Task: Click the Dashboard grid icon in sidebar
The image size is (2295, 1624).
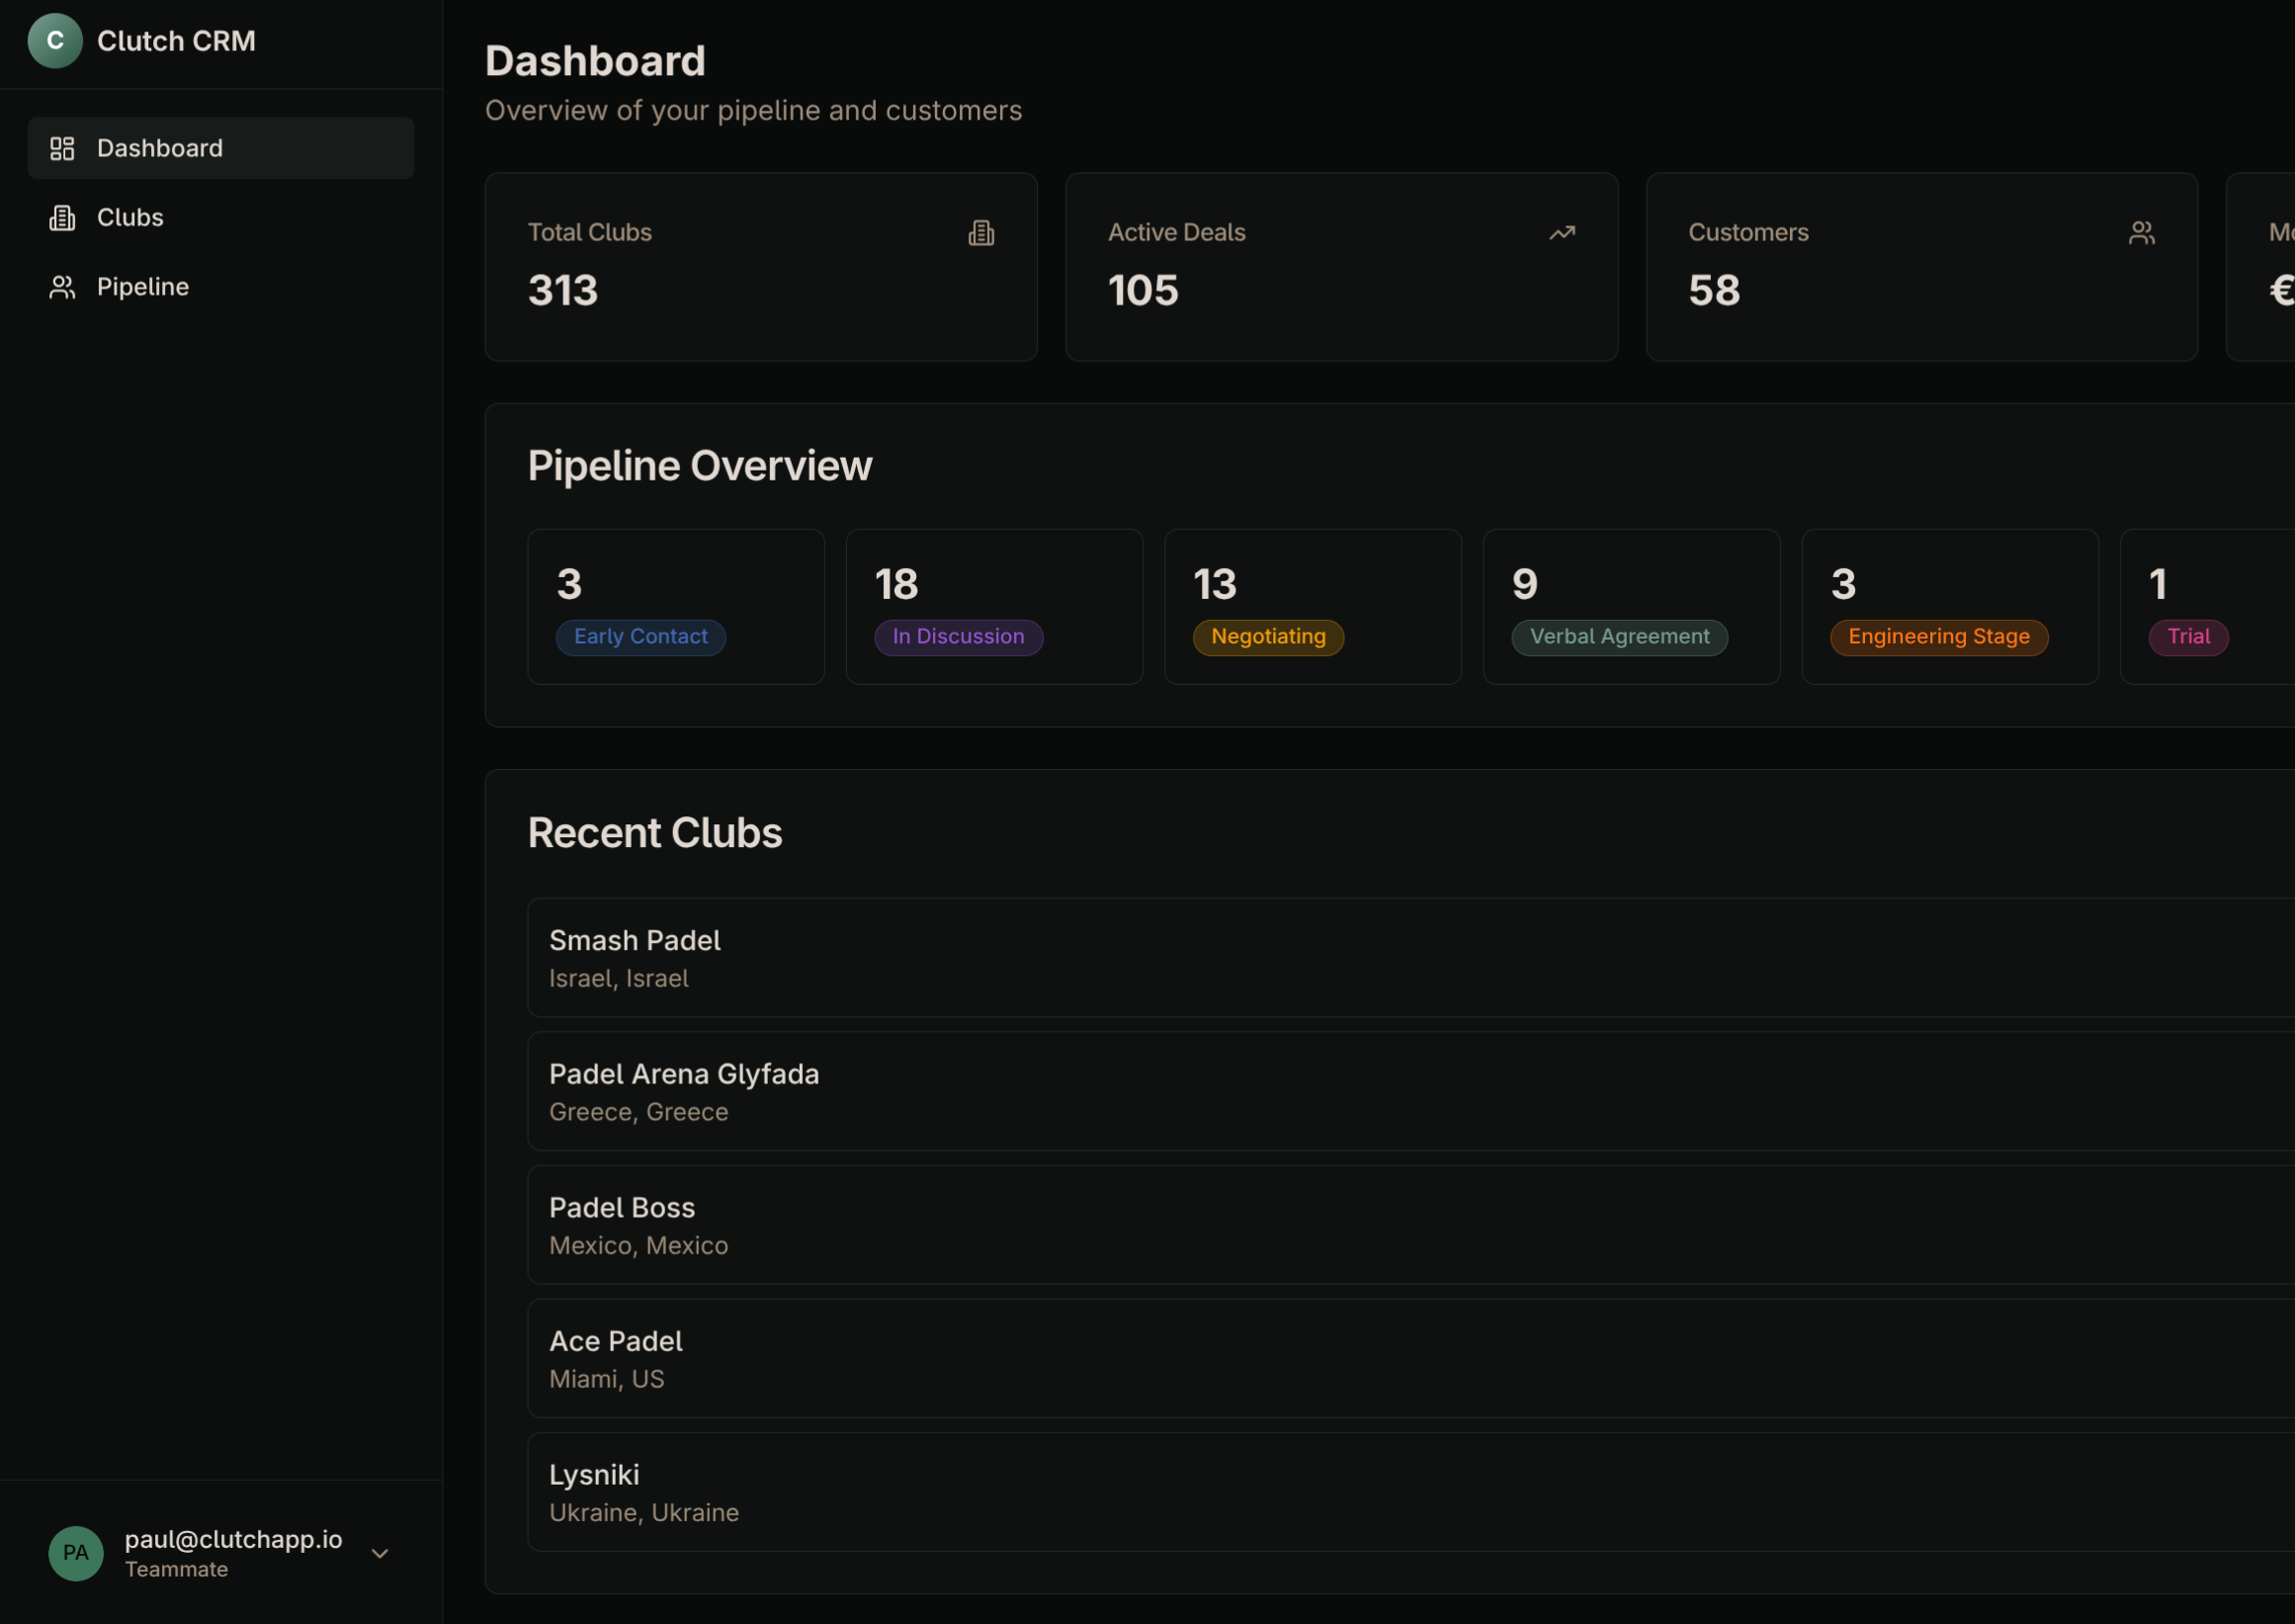Action: coord(62,148)
